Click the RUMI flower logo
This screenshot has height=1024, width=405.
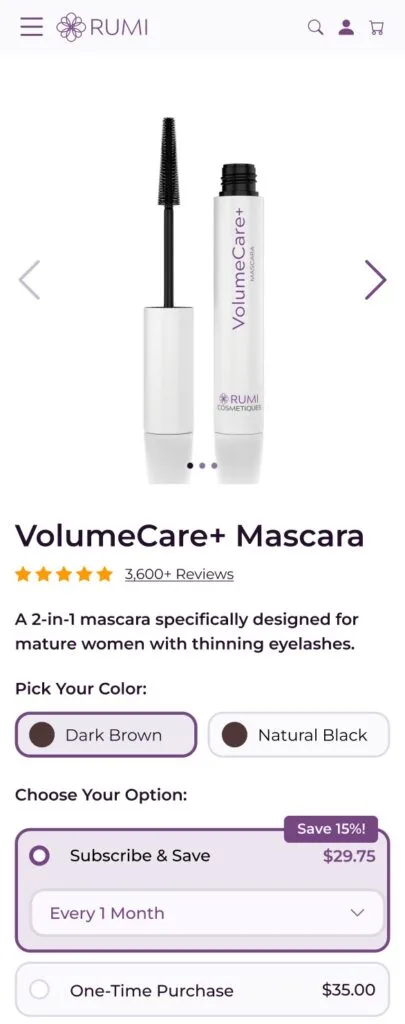point(103,27)
